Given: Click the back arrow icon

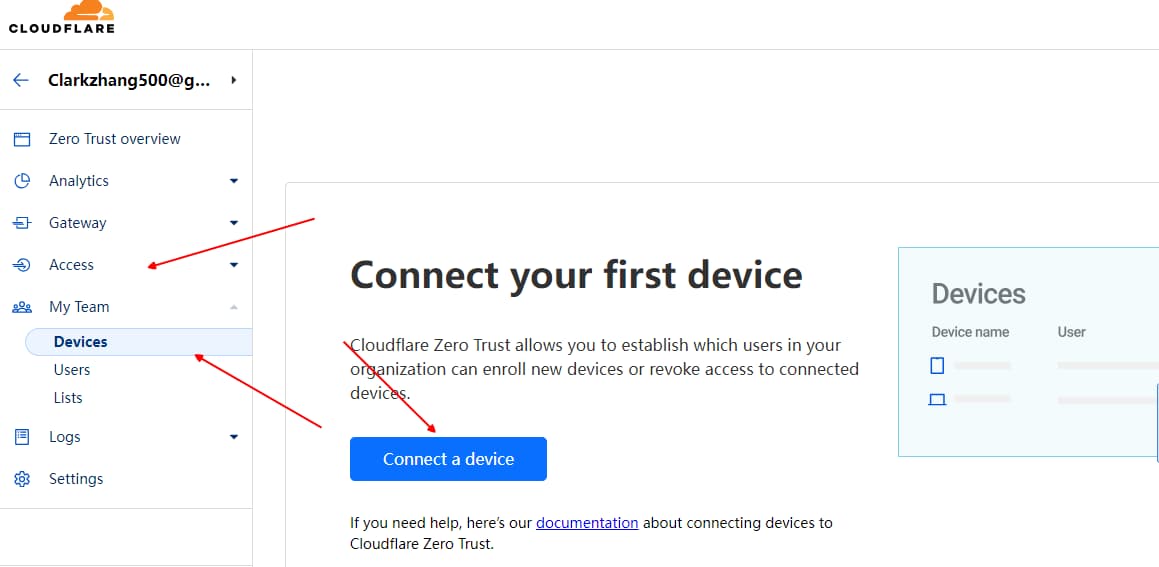Looking at the screenshot, I should (x=21, y=80).
